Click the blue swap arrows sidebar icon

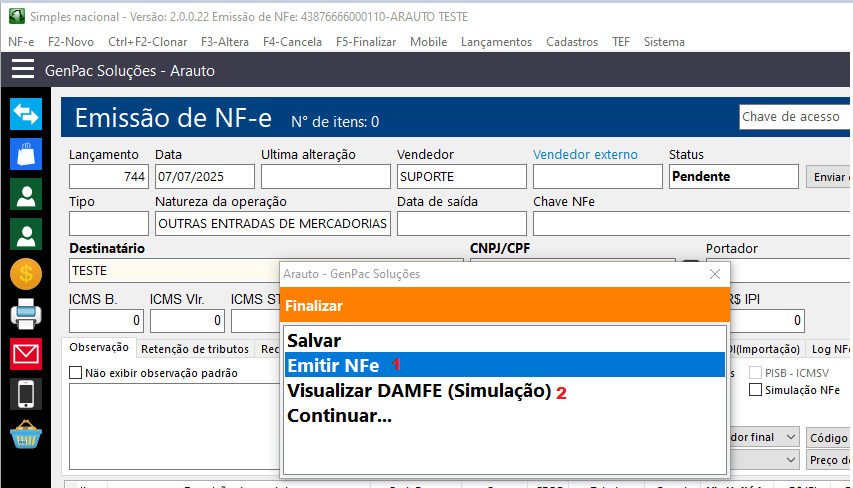point(25,114)
